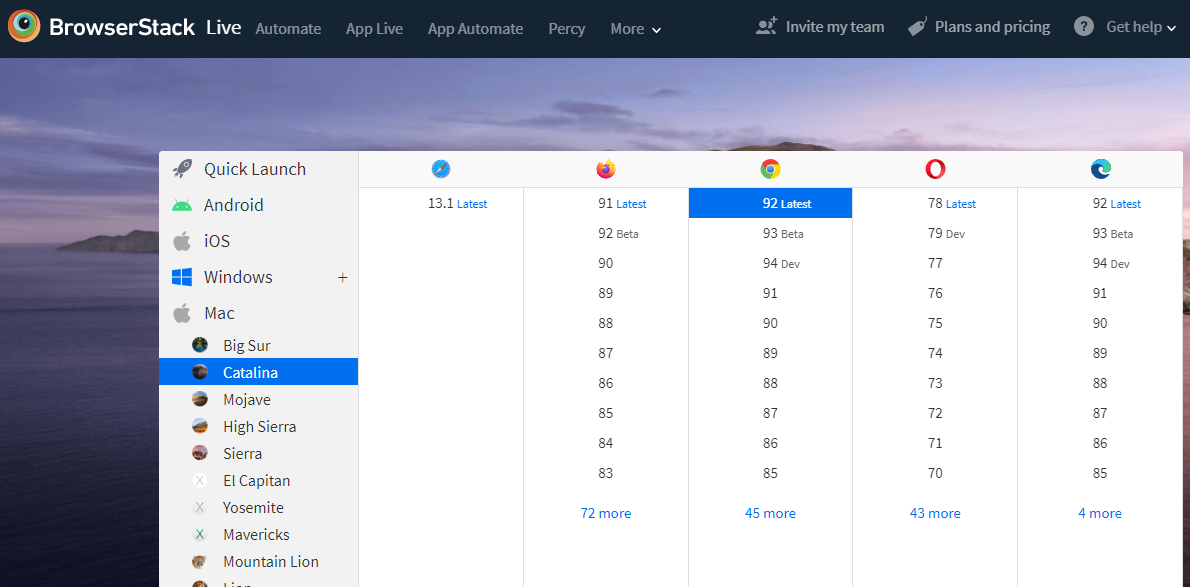Switch to the Automate tab

(x=288, y=29)
